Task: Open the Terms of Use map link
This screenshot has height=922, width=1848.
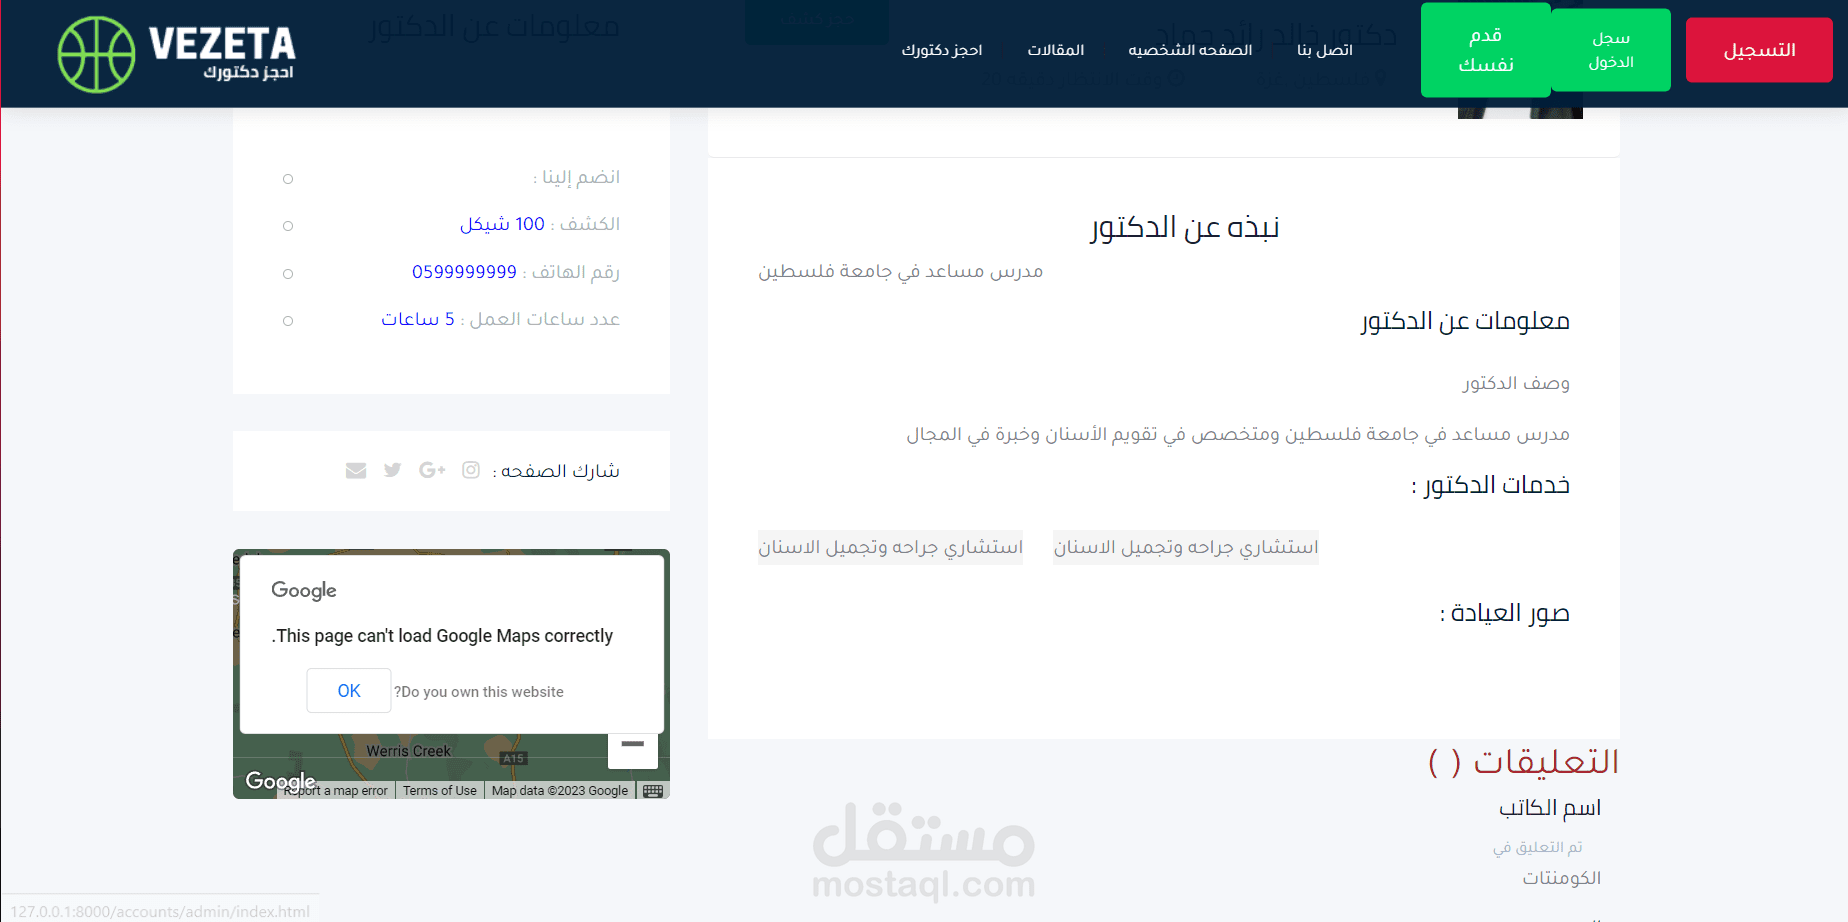Action: [x=440, y=791]
